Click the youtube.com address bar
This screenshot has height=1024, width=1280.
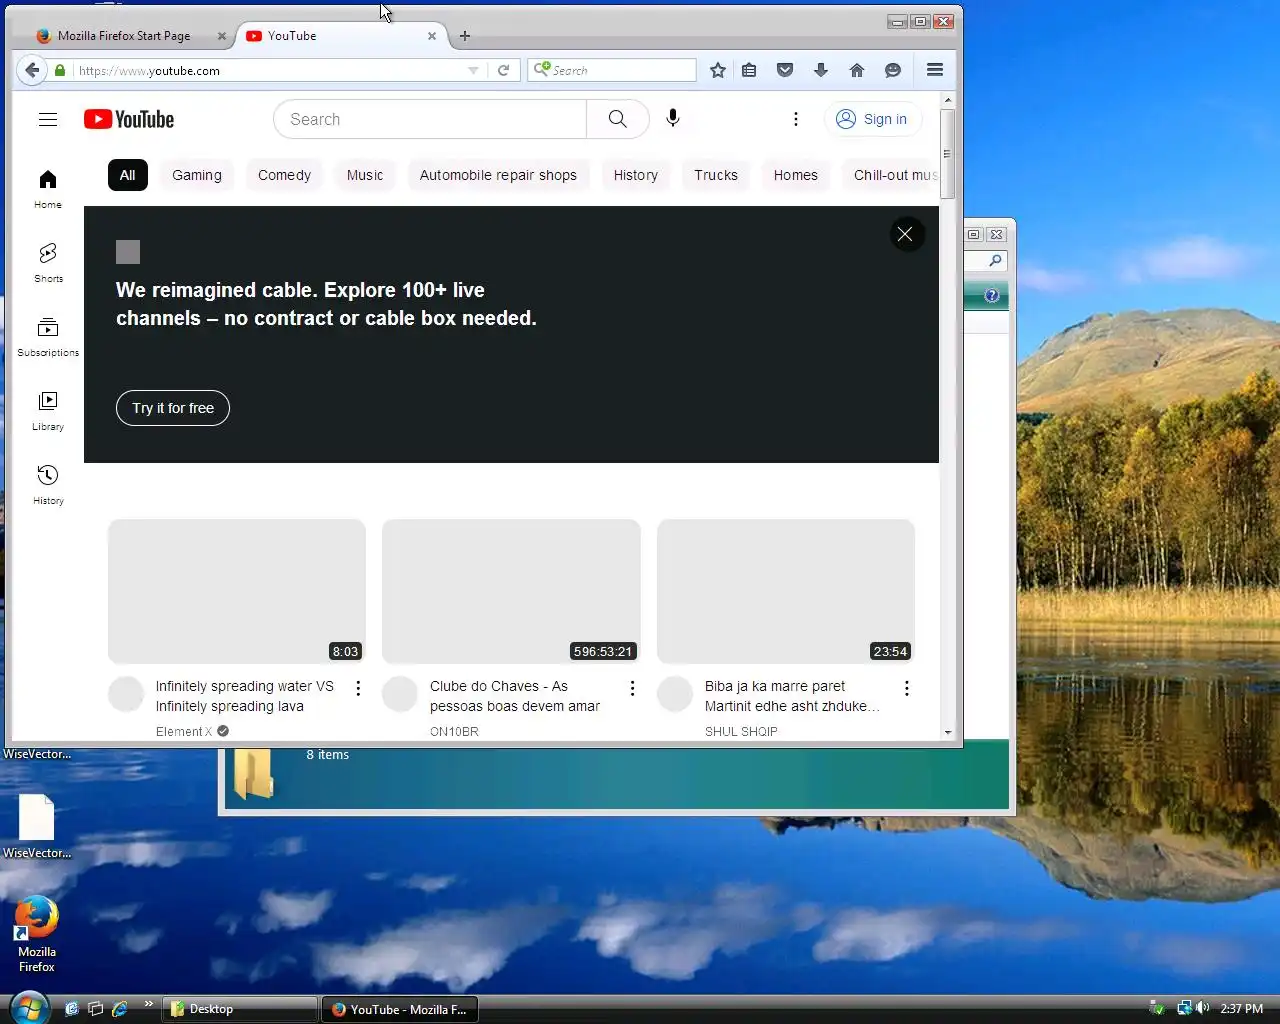tap(270, 70)
